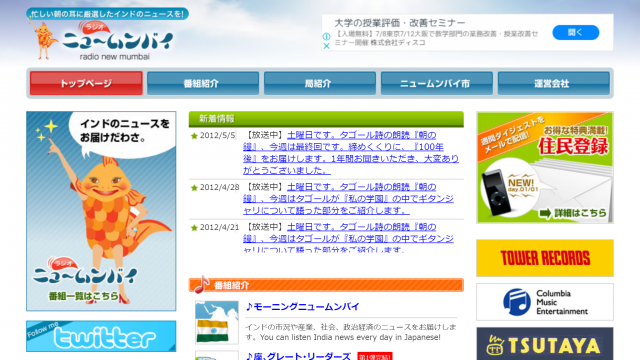
Task: Open the Columbia Music Entertainment banner
Action: pyautogui.click(x=545, y=302)
